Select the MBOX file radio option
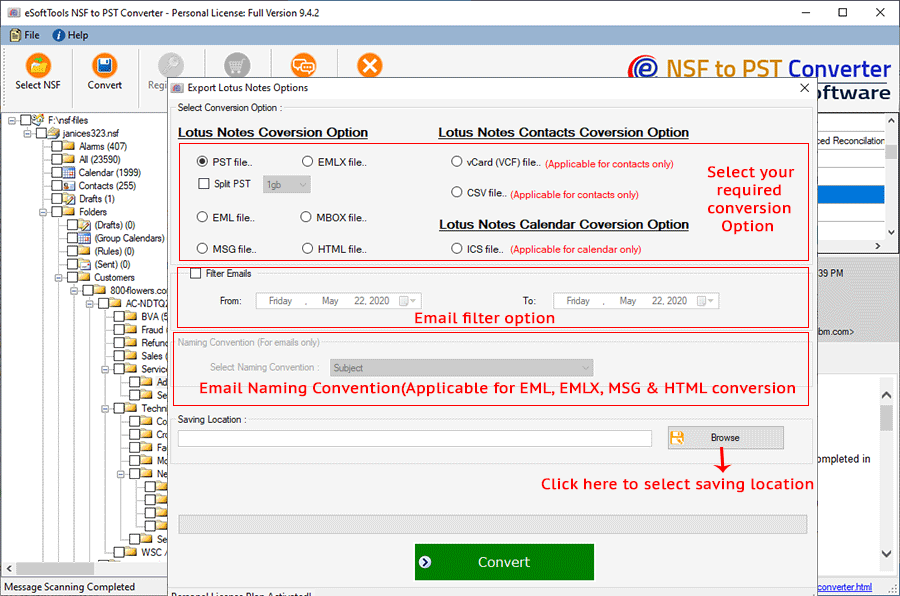 (x=307, y=217)
